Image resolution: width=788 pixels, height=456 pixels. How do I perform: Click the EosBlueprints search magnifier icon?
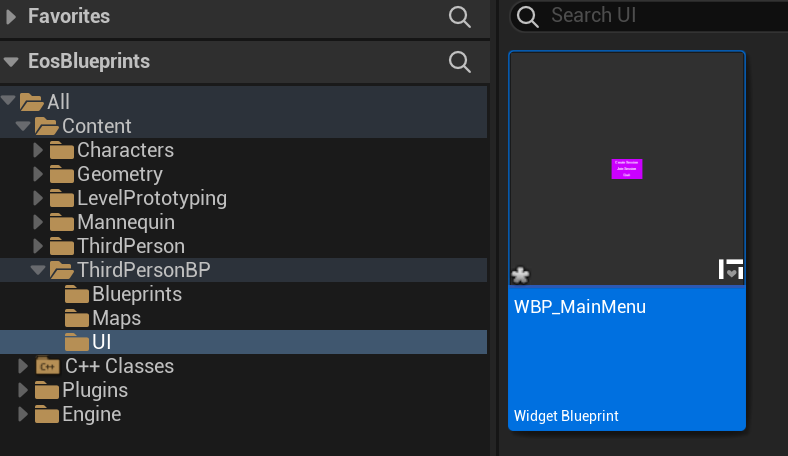click(x=459, y=62)
